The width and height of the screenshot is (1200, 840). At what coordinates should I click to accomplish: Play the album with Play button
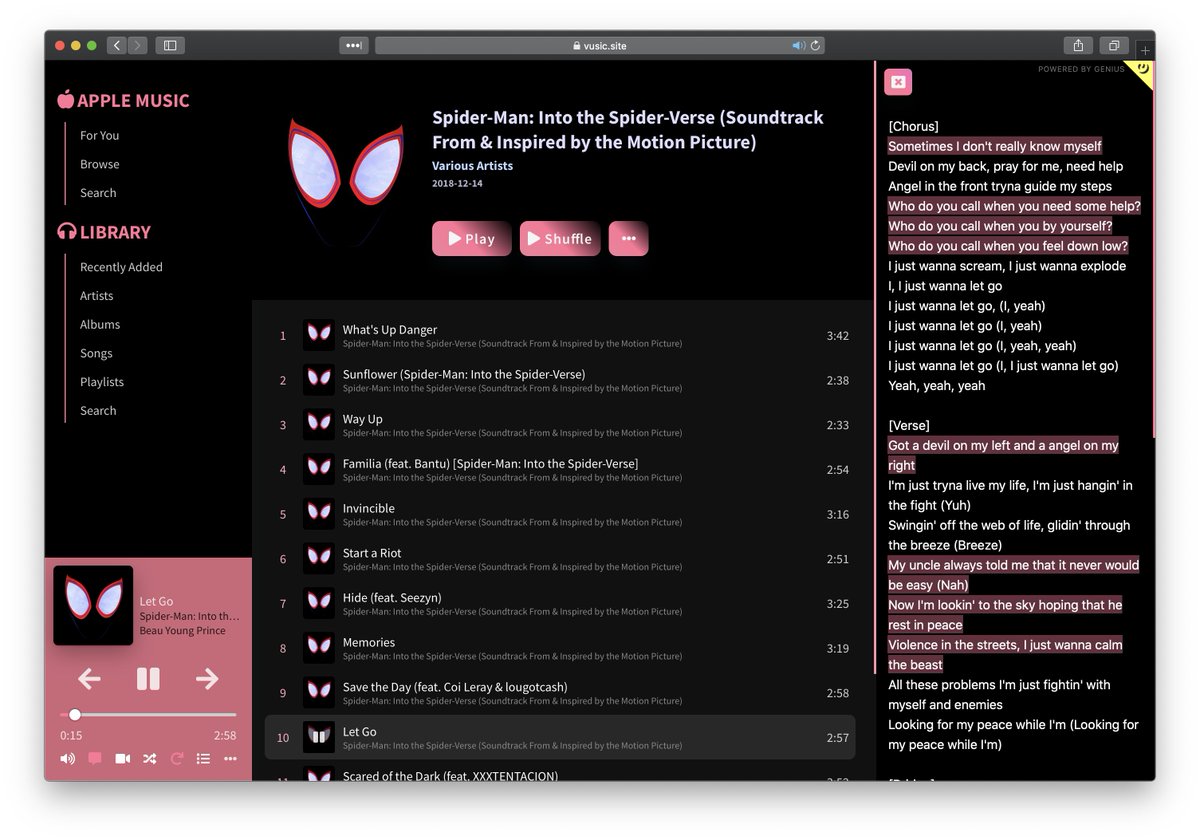[x=471, y=239]
